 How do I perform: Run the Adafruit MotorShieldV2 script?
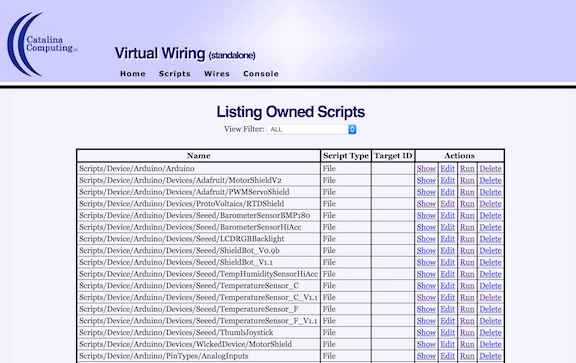(467, 180)
